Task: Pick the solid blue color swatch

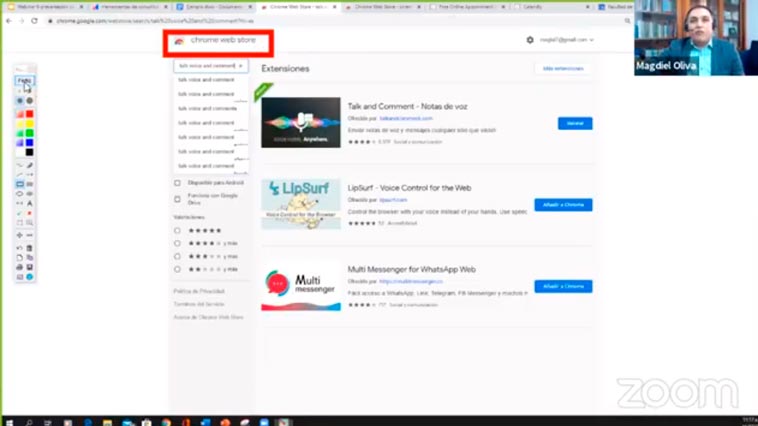Action: pos(29,143)
